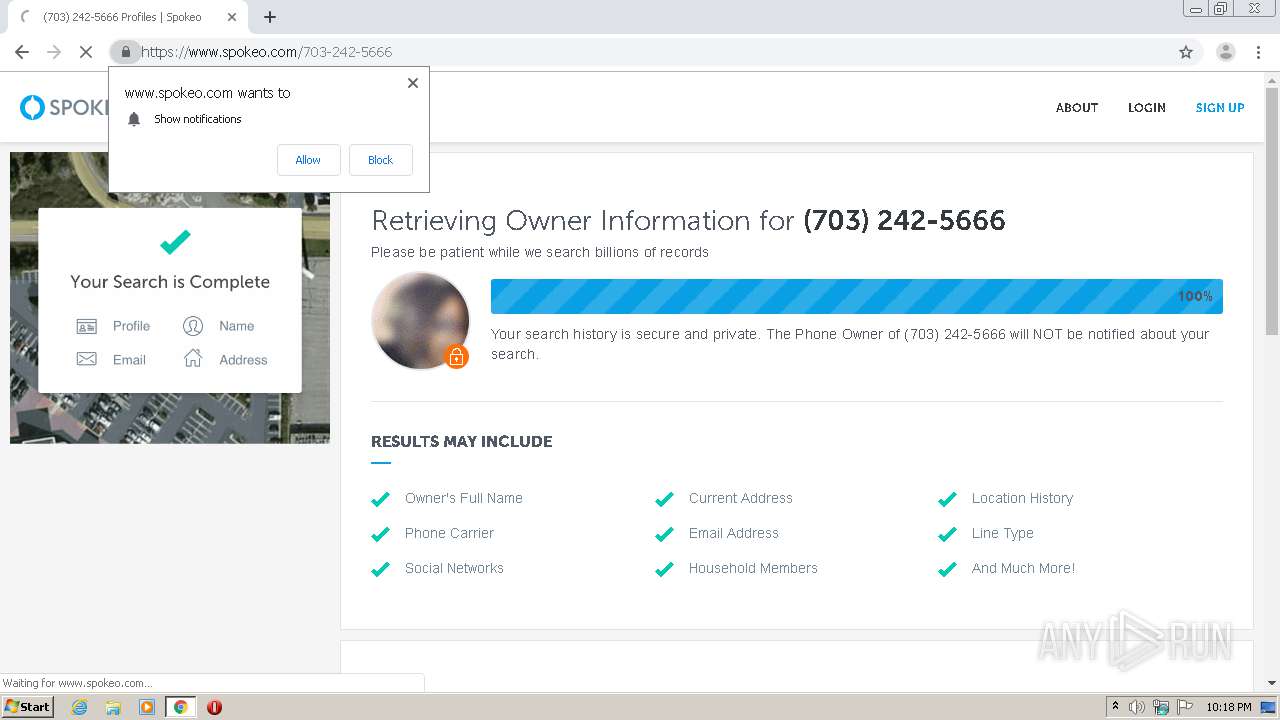Open the LOGIN page

point(1147,108)
